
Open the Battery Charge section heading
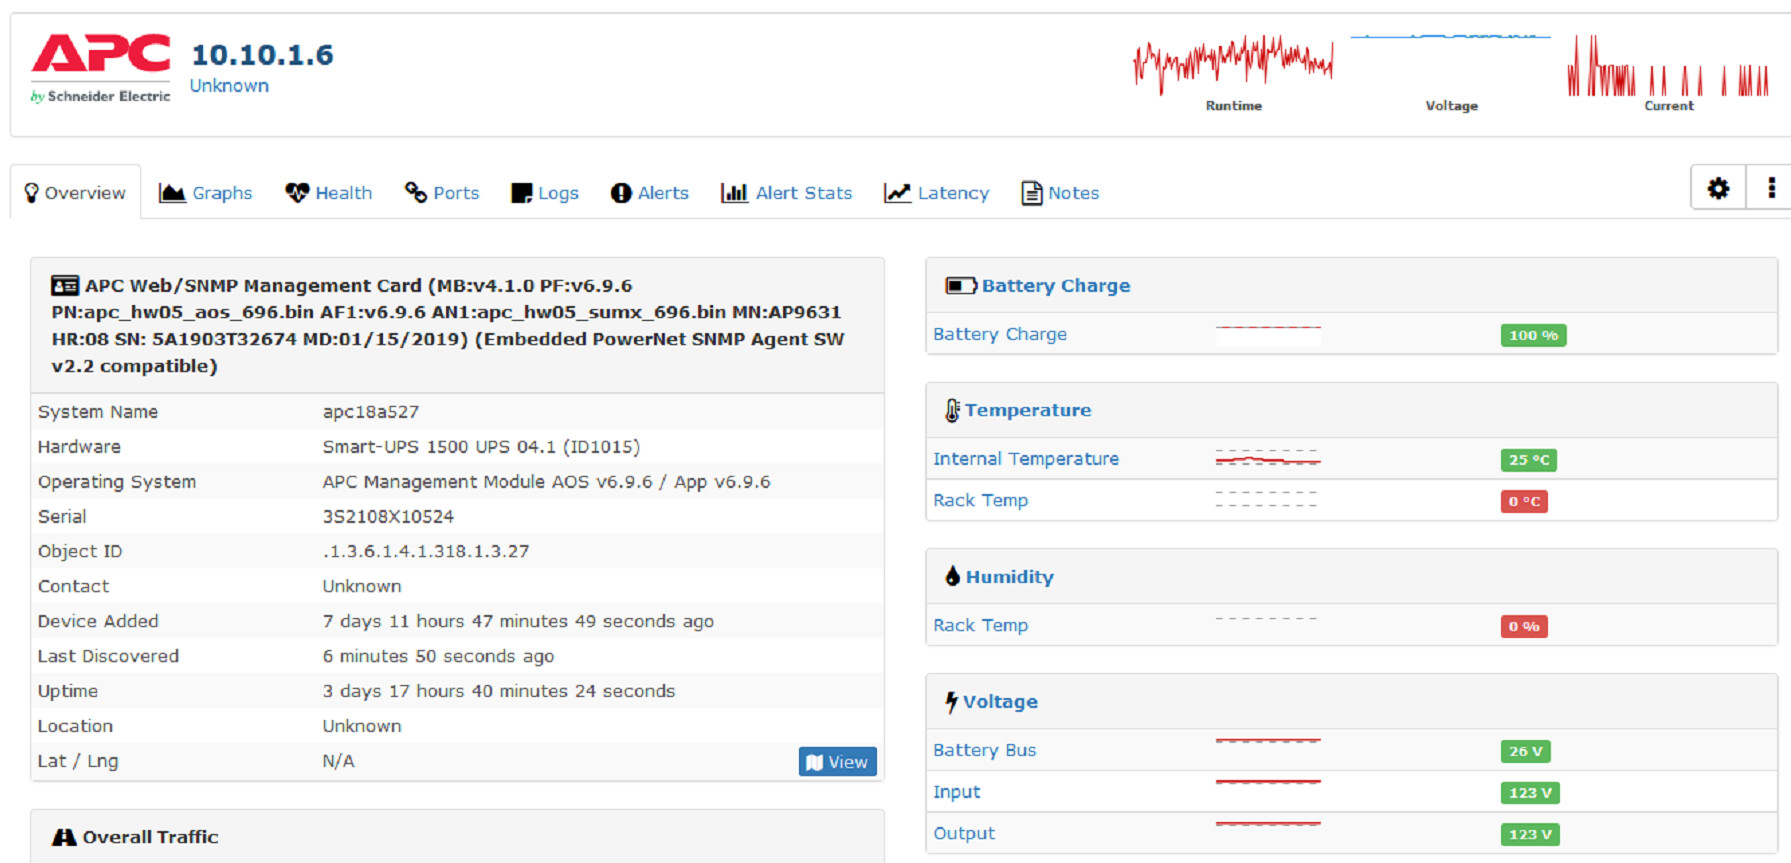tap(1056, 286)
